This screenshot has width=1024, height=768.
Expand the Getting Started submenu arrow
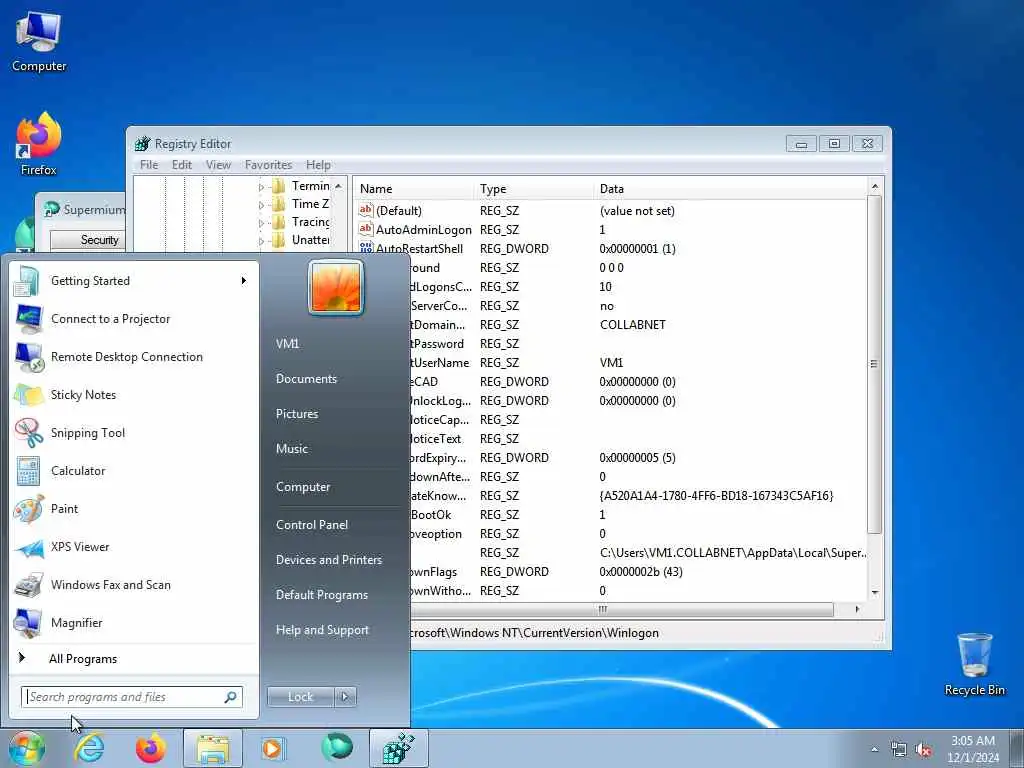244,281
